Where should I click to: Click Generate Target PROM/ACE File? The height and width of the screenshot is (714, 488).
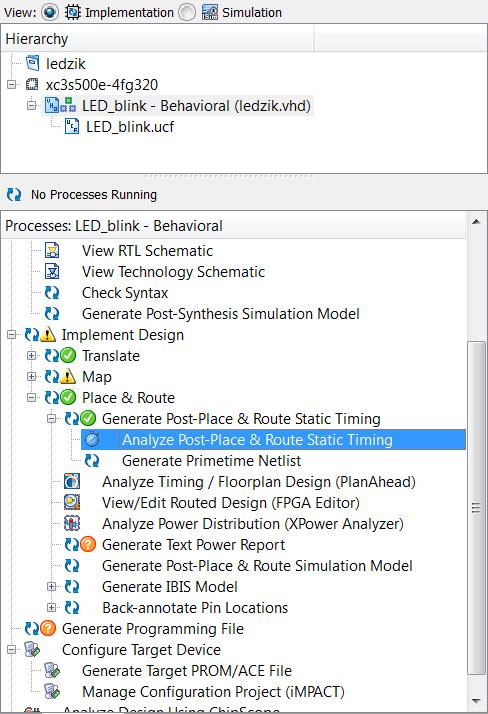[187, 670]
